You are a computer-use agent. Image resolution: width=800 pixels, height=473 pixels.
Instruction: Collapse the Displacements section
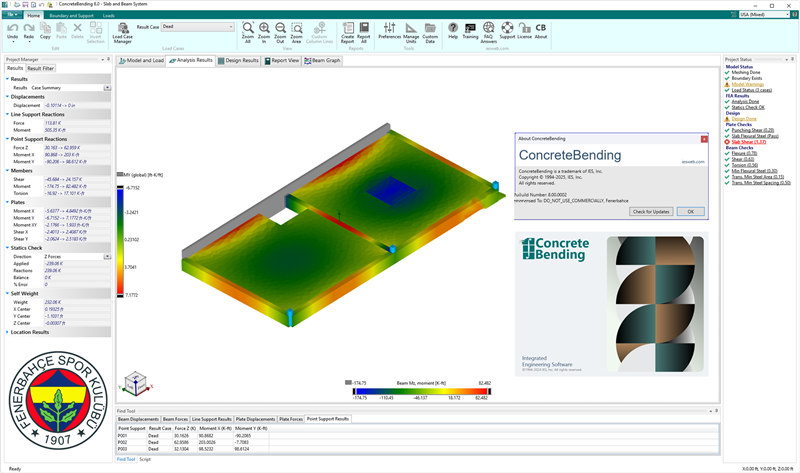(x=7, y=96)
